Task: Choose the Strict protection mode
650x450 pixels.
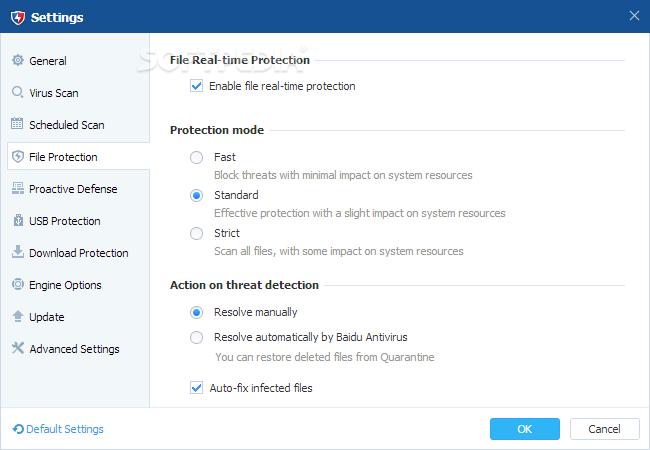Action: pyautogui.click(x=196, y=233)
